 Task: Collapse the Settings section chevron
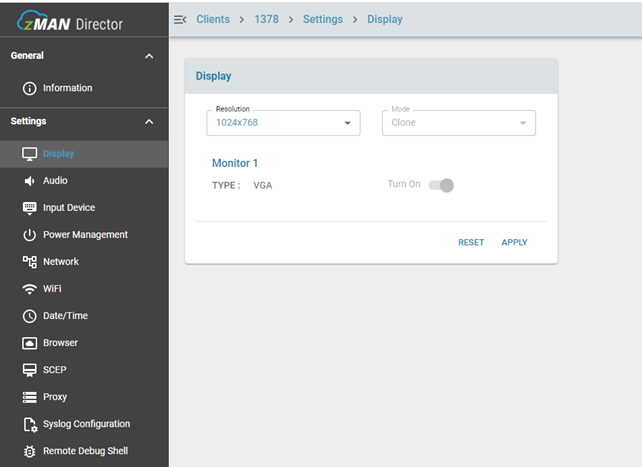click(x=149, y=122)
